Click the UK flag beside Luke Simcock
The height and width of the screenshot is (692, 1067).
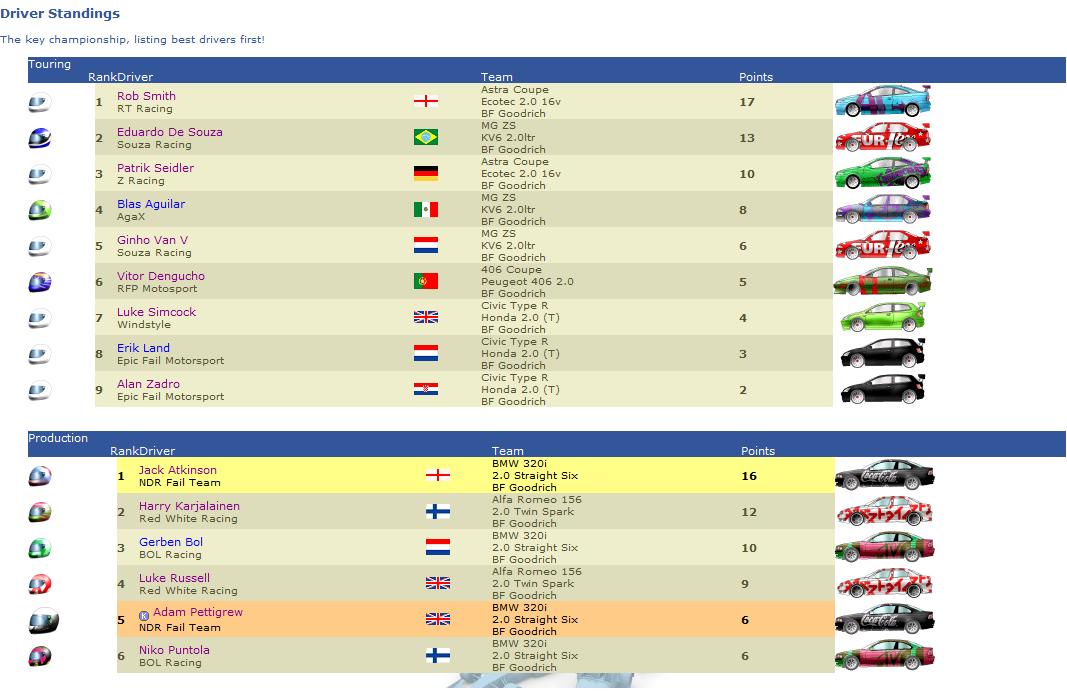pos(426,317)
